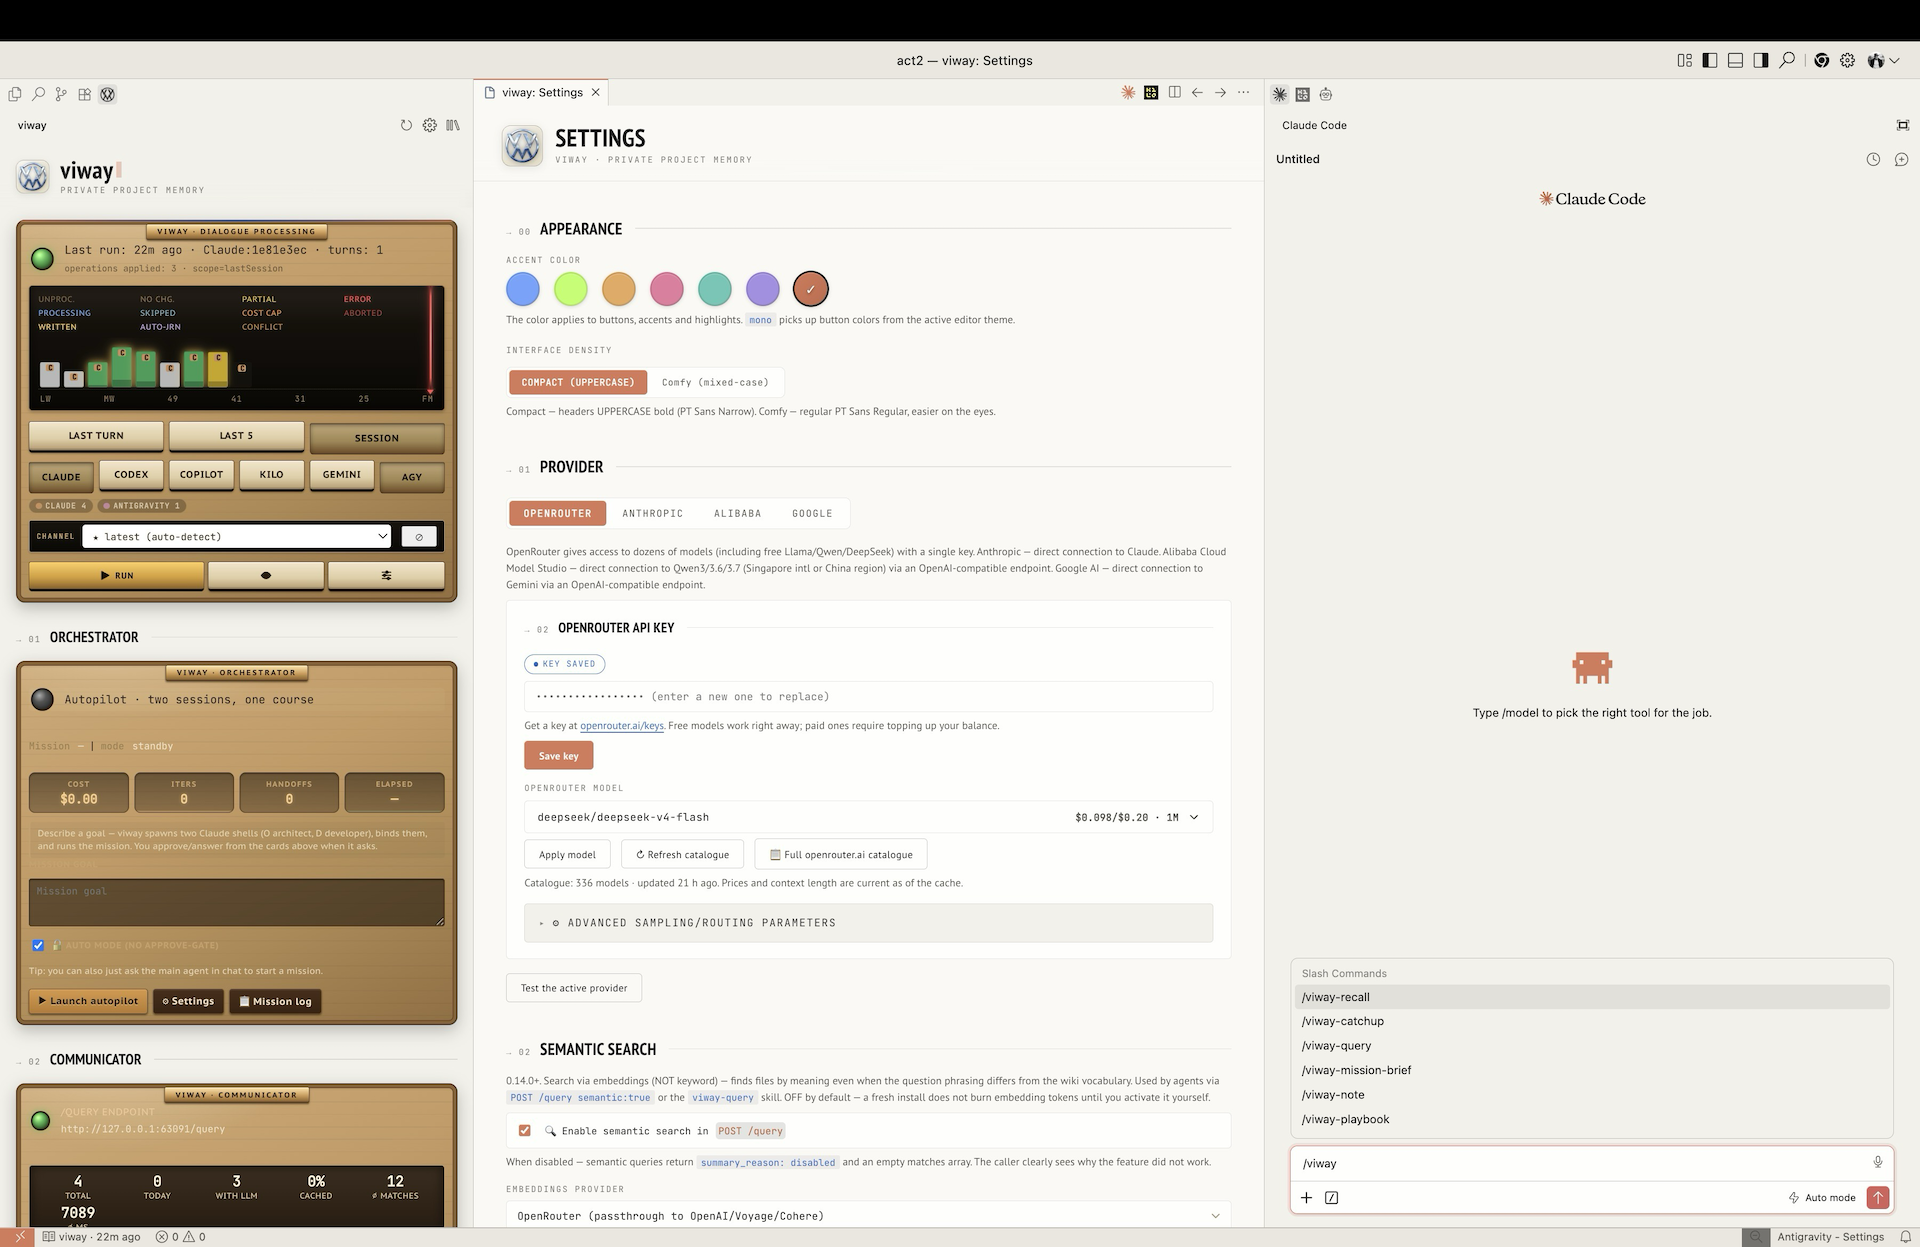This screenshot has height=1247, width=1920.
Task: Open the OpenRouter model dropdown
Action: click(x=868, y=817)
